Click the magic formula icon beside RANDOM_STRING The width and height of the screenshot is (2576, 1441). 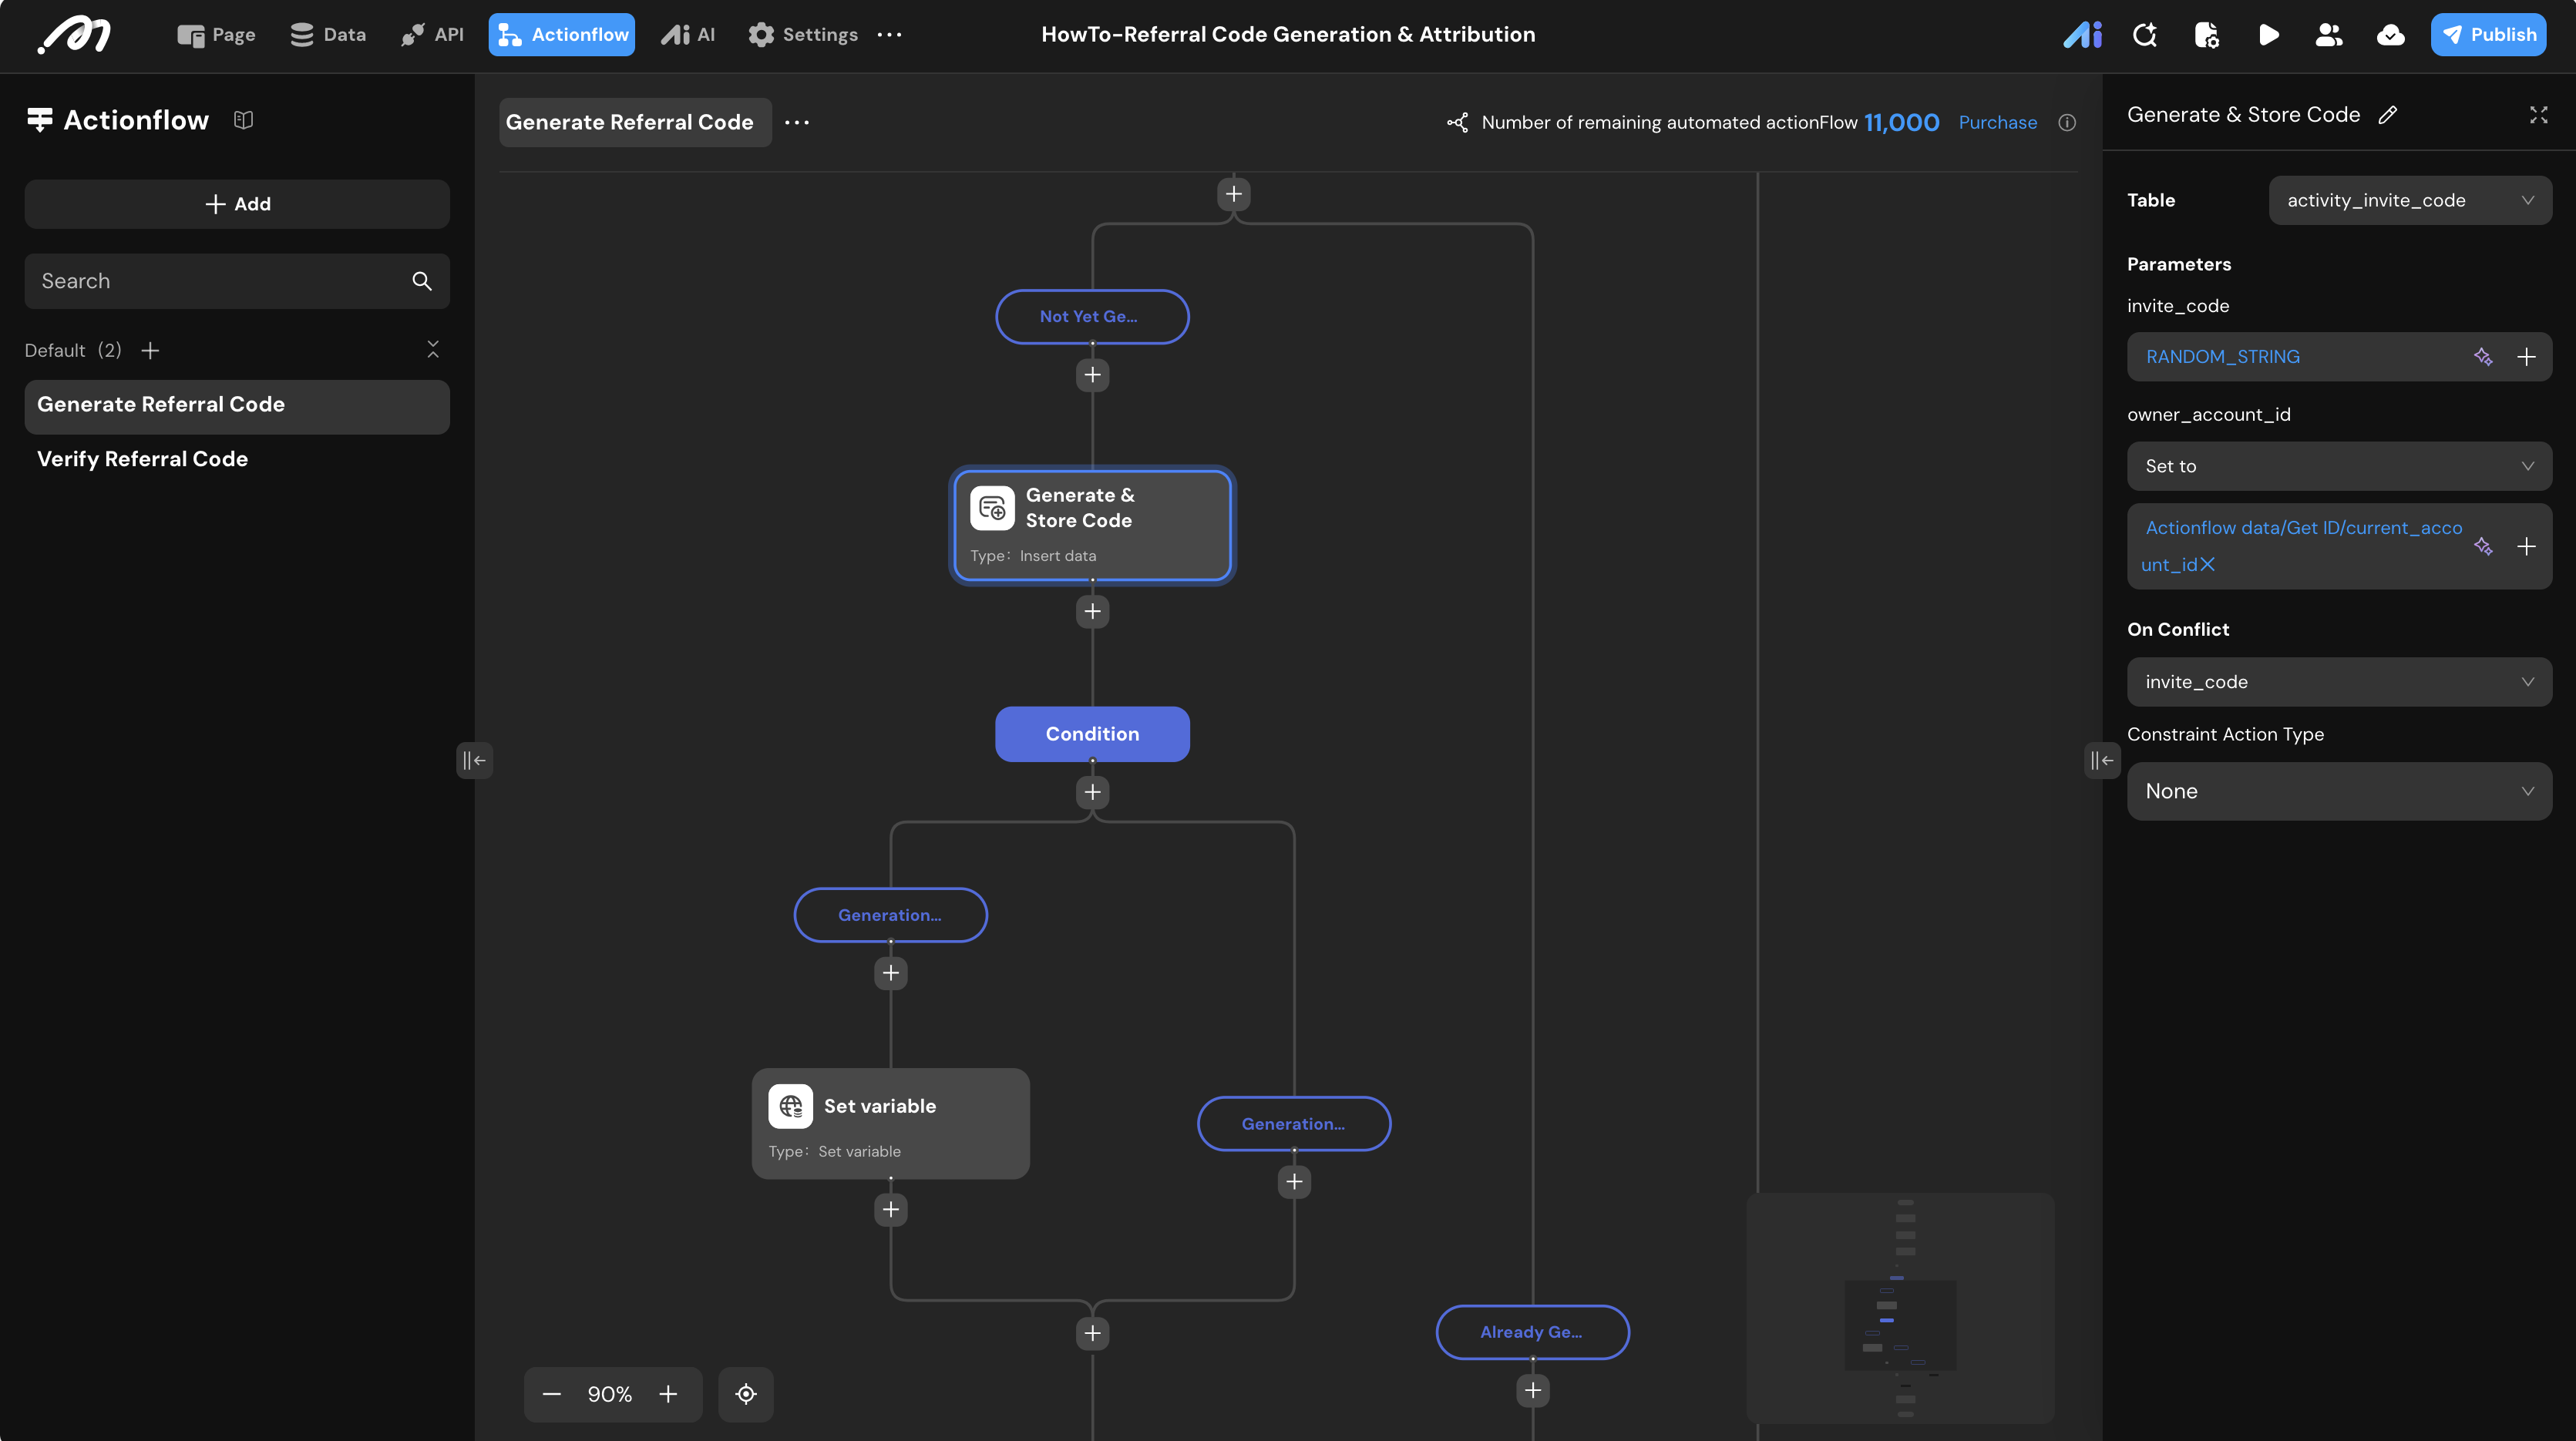click(2483, 357)
